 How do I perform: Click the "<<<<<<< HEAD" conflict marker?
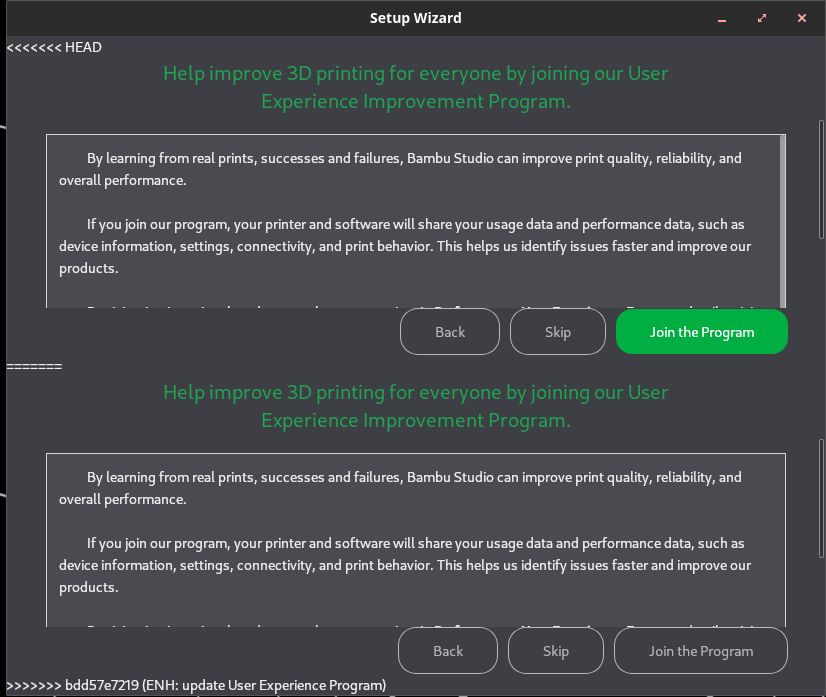(x=54, y=47)
